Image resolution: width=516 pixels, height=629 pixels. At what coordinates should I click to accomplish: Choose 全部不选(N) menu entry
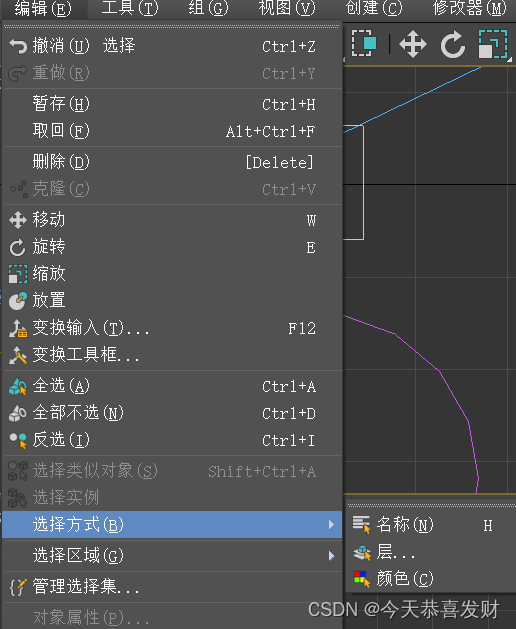(x=172, y=413)
